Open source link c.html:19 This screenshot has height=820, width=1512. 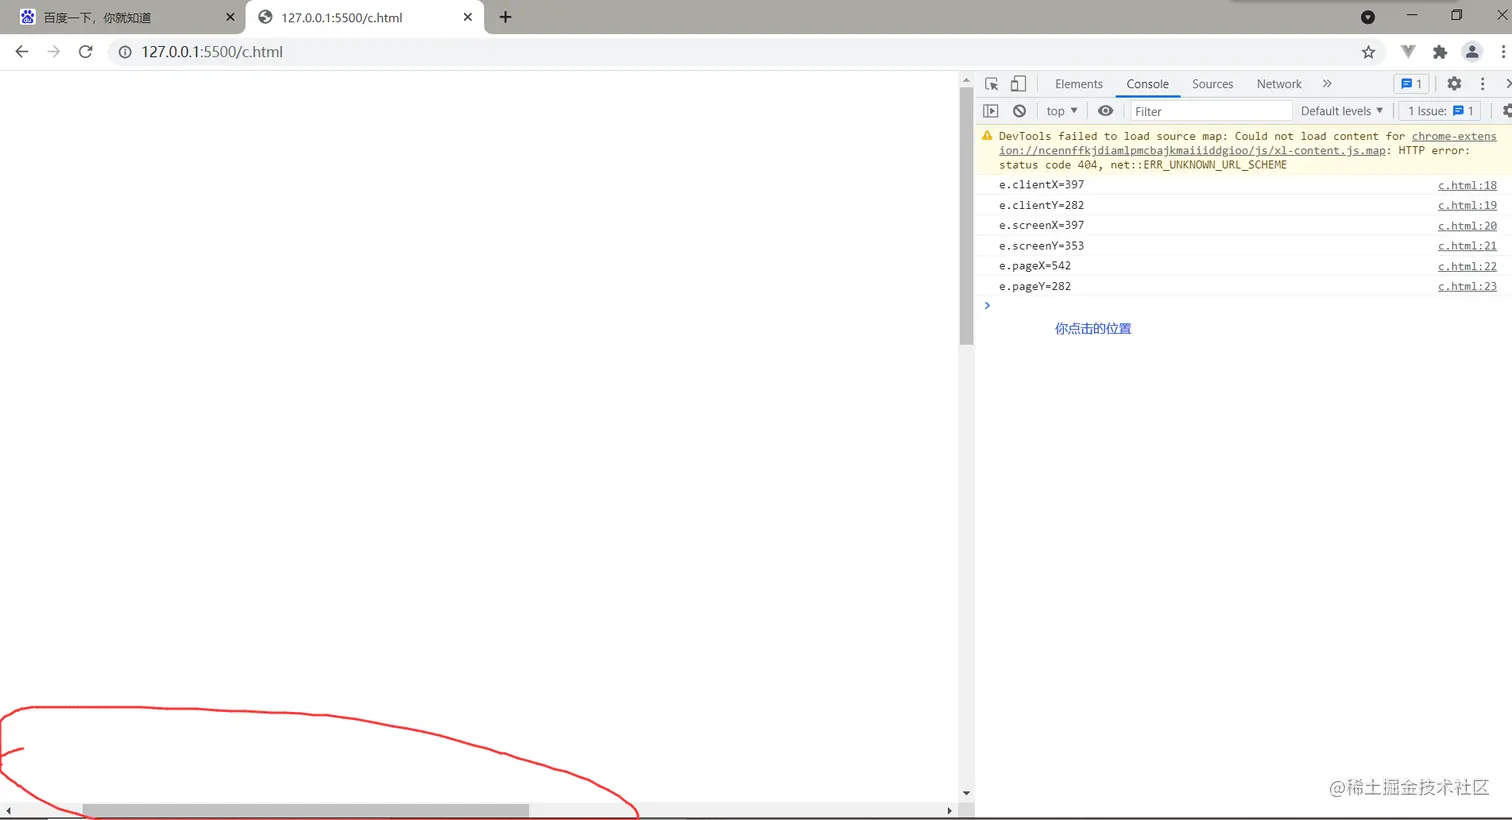pos(1467,205)
